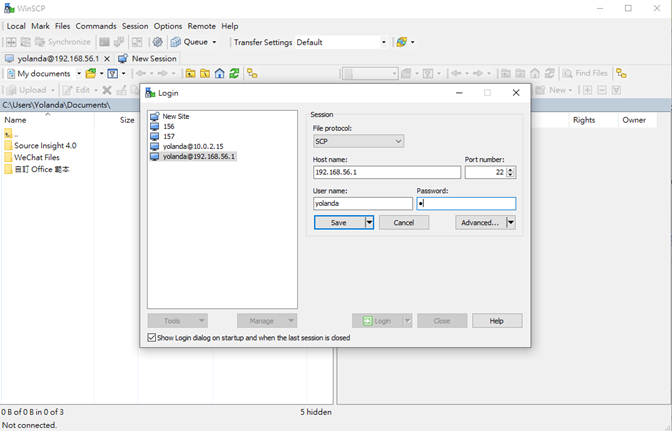Expand the Save button dropdown arrow

pyautogui.click(x=369, y=222)
